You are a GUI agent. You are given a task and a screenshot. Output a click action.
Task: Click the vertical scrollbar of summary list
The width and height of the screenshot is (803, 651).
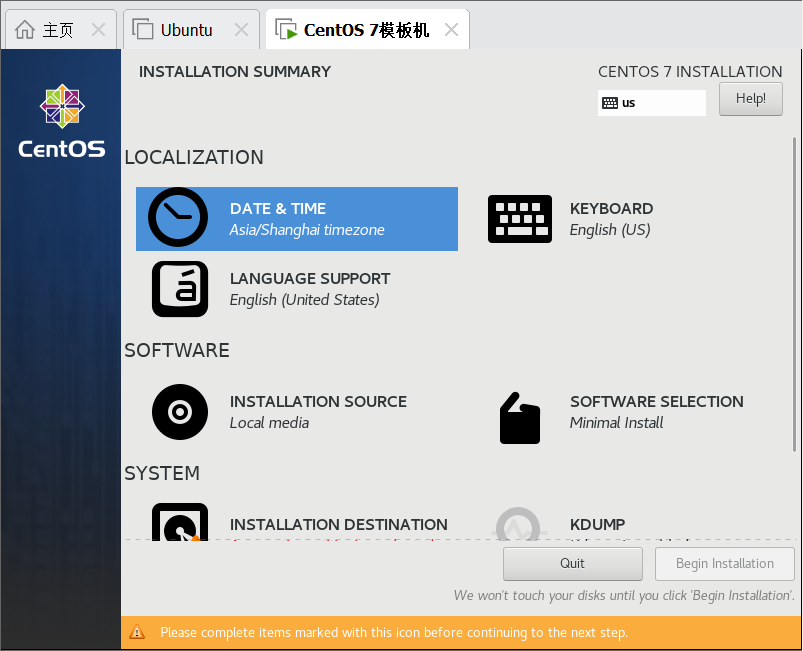click(x=794, y=295)
